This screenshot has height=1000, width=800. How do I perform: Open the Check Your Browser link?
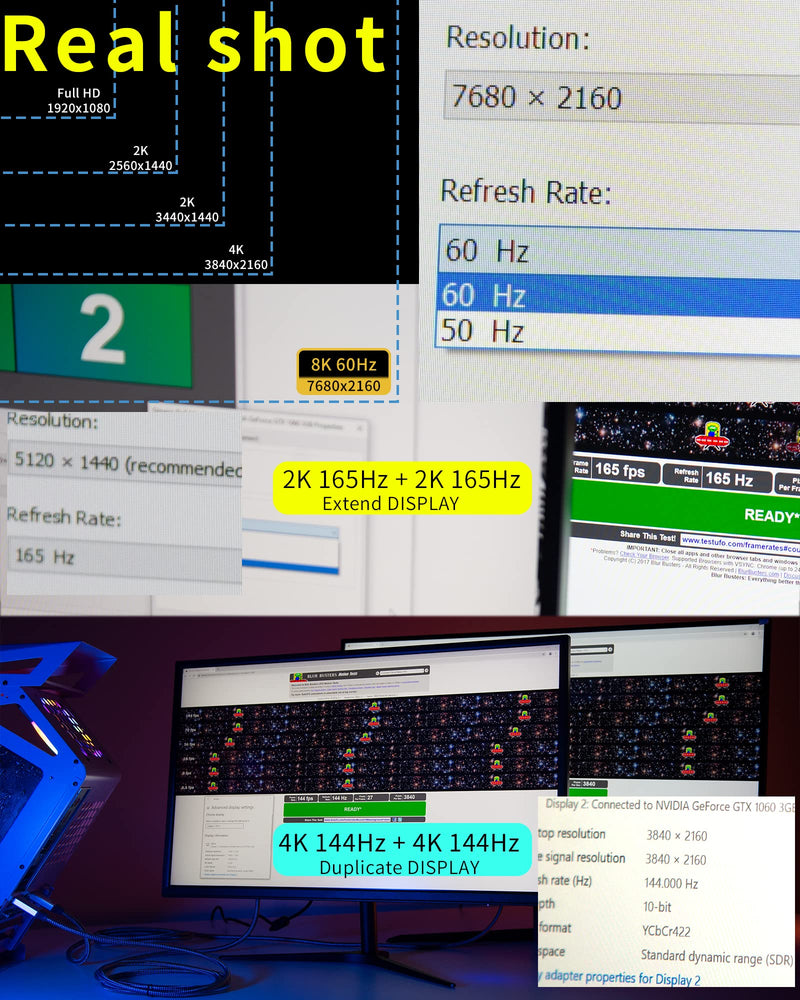644,555
